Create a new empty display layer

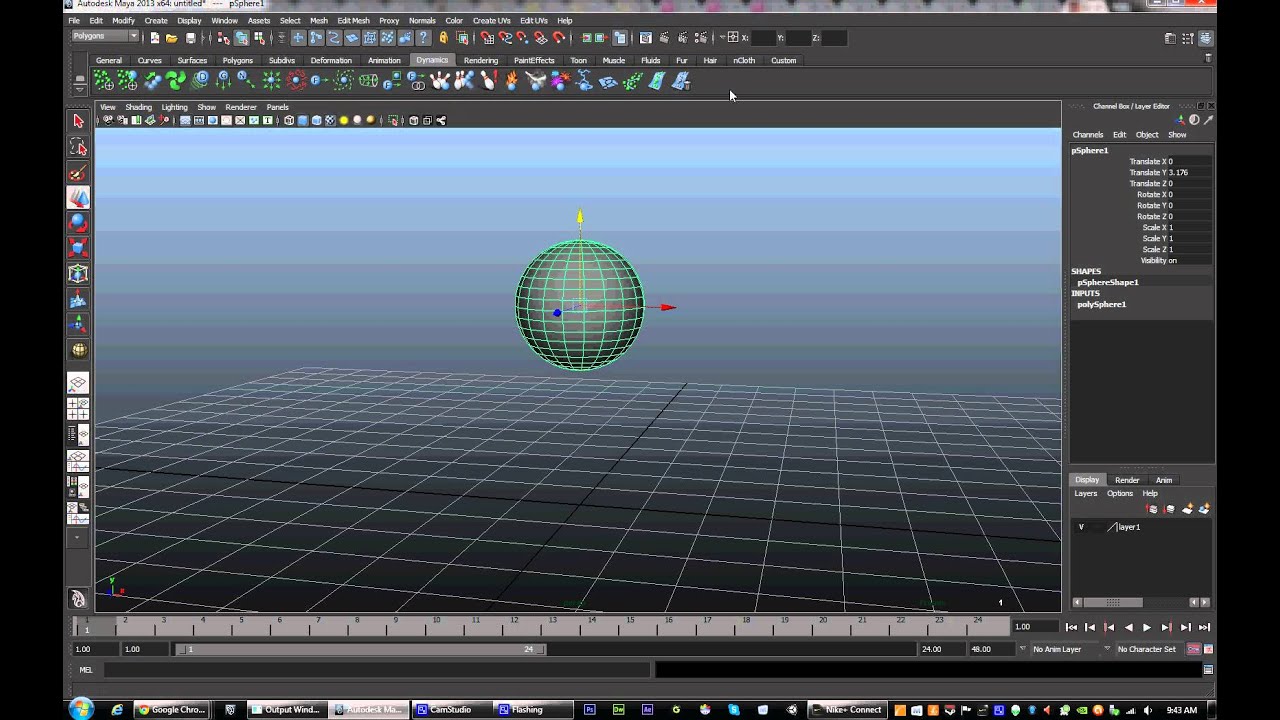(1187, 509)
